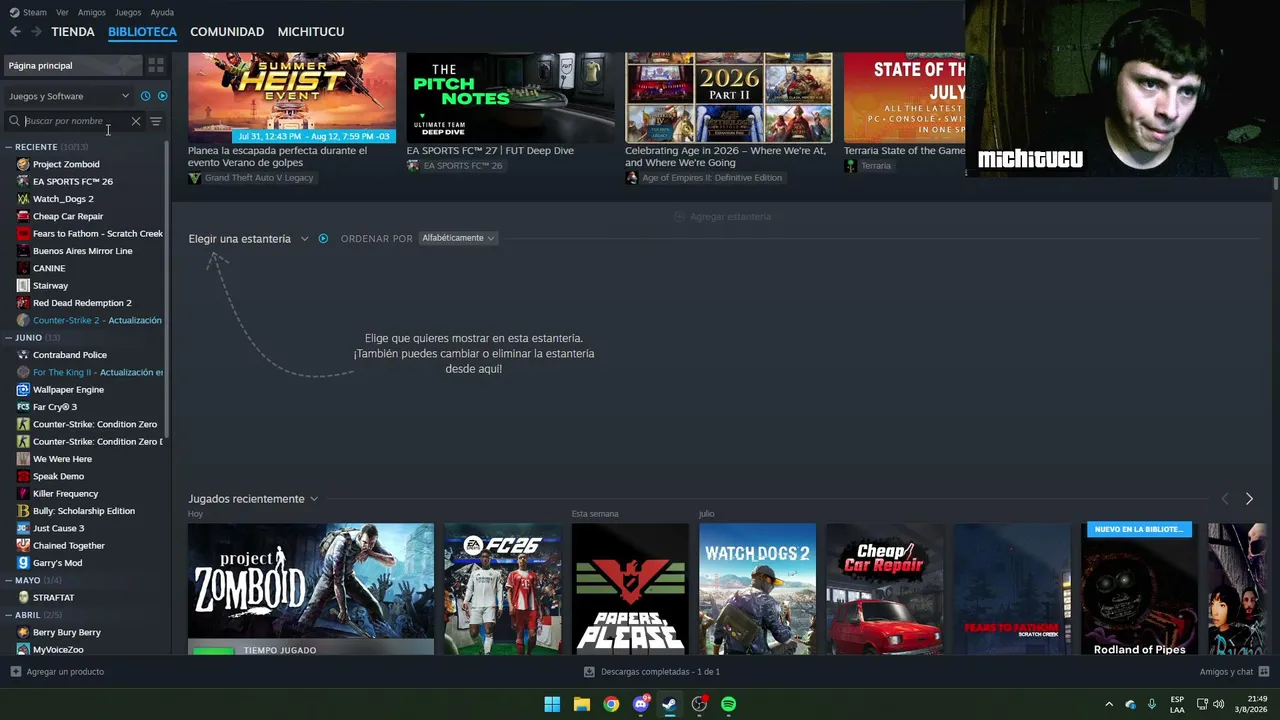Click the Project Zomboid game icon
This screenshot has height=720, width=1280.
pos(23,164)
